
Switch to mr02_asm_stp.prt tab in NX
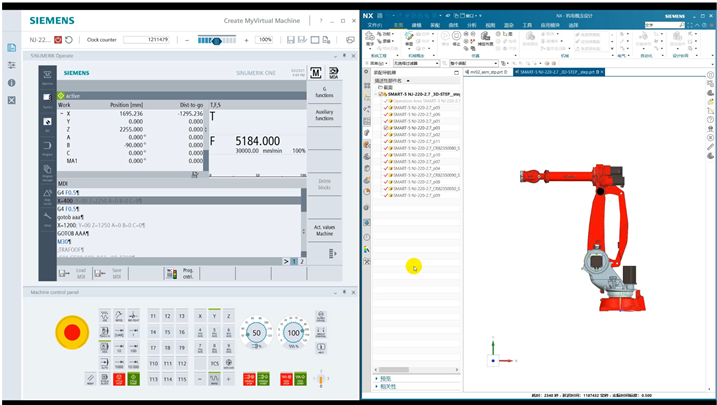click(x=488, y=72)
